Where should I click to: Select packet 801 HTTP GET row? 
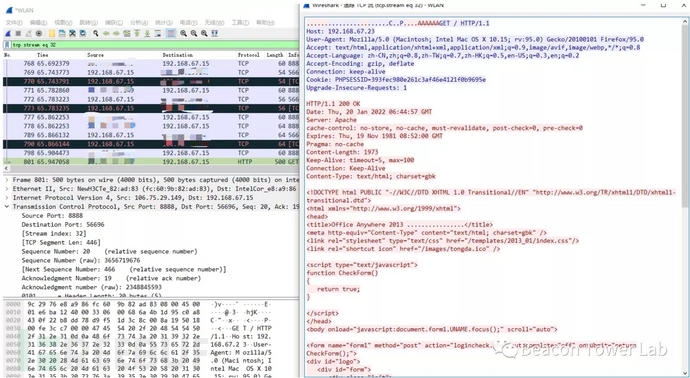tap(151, 162)
